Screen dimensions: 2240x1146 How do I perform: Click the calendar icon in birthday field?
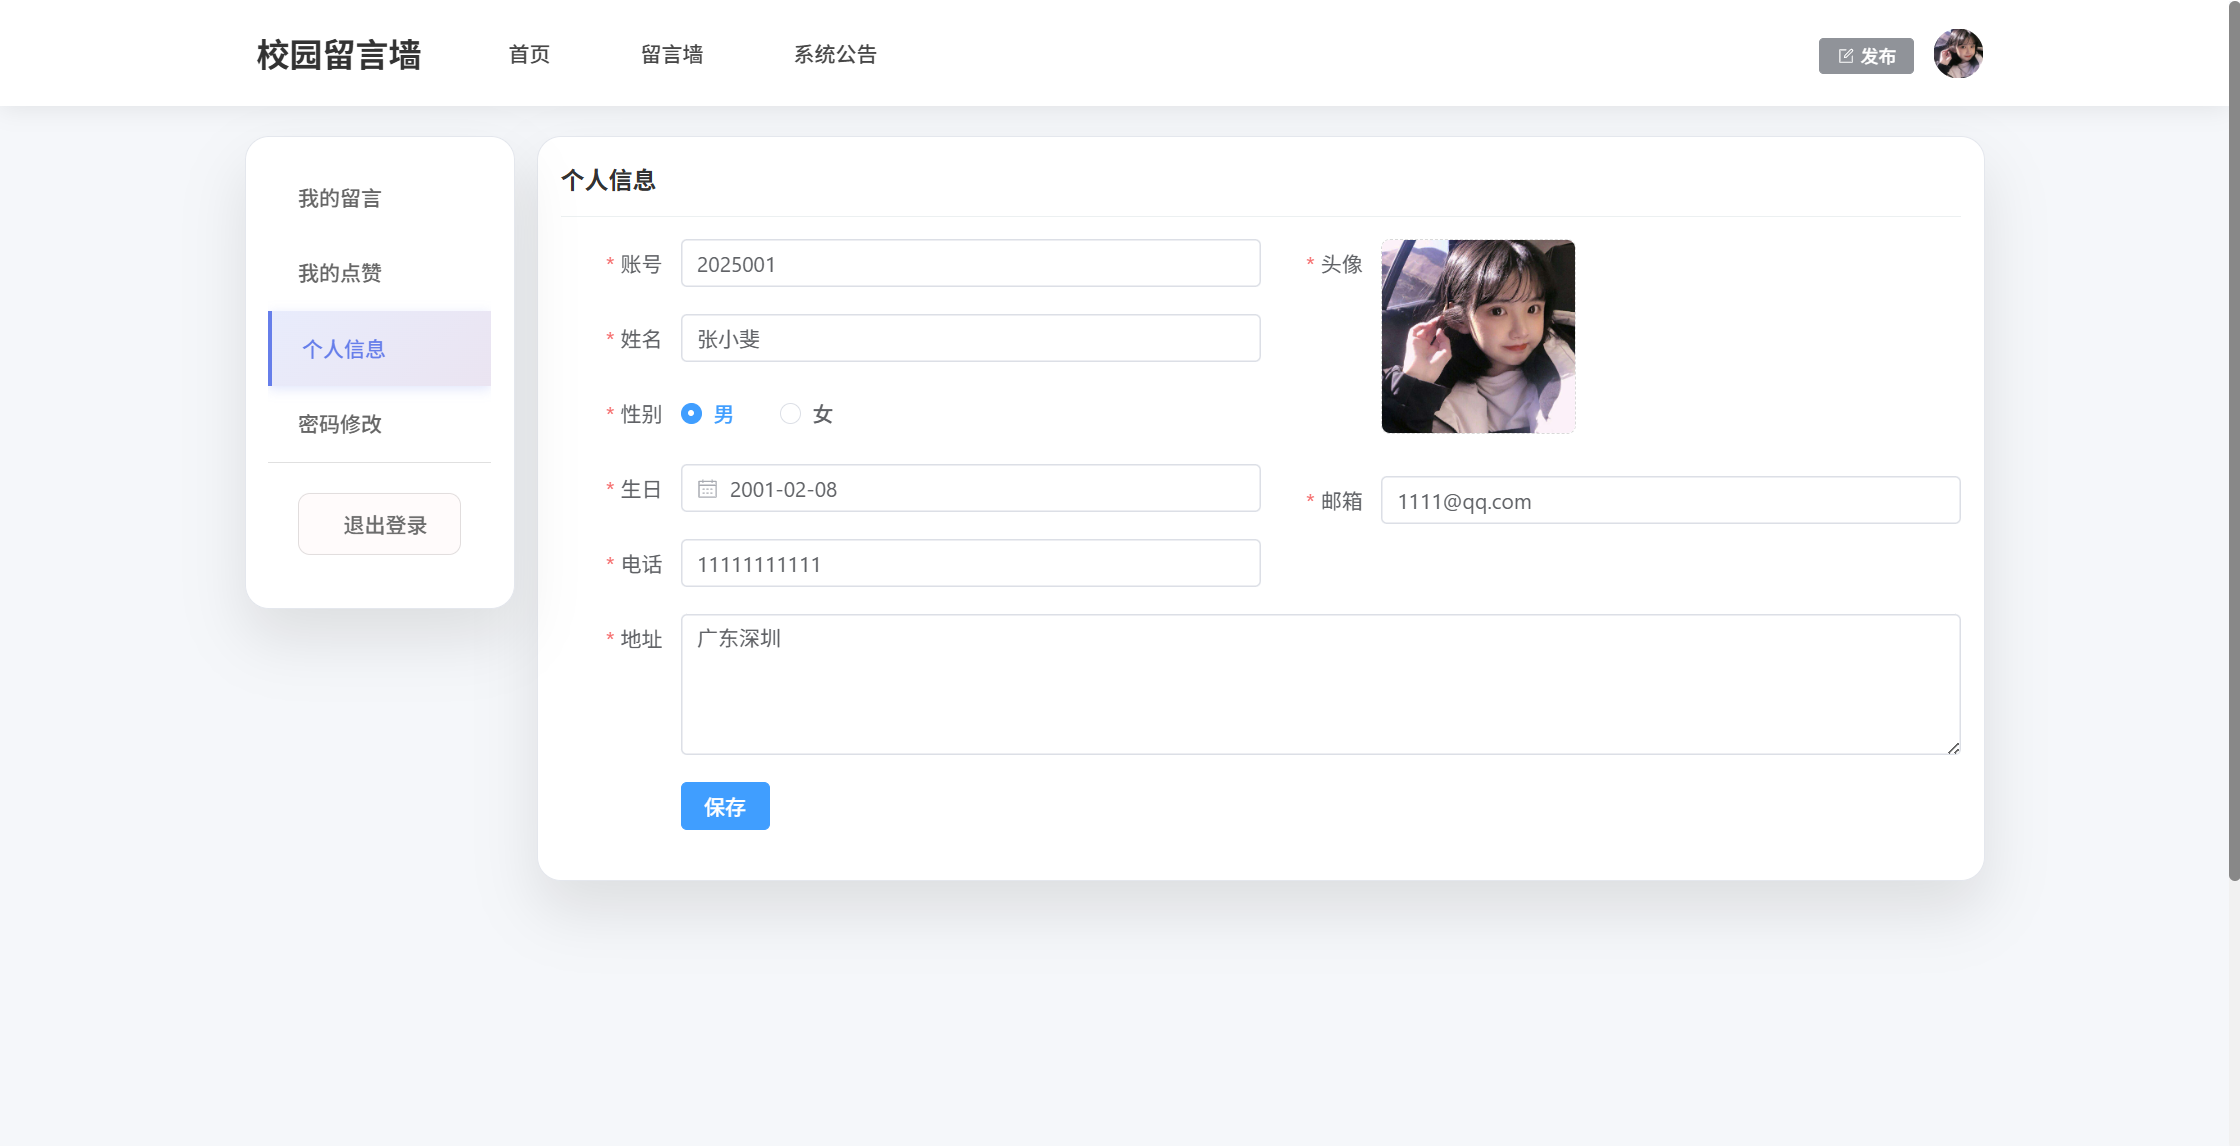707,489
